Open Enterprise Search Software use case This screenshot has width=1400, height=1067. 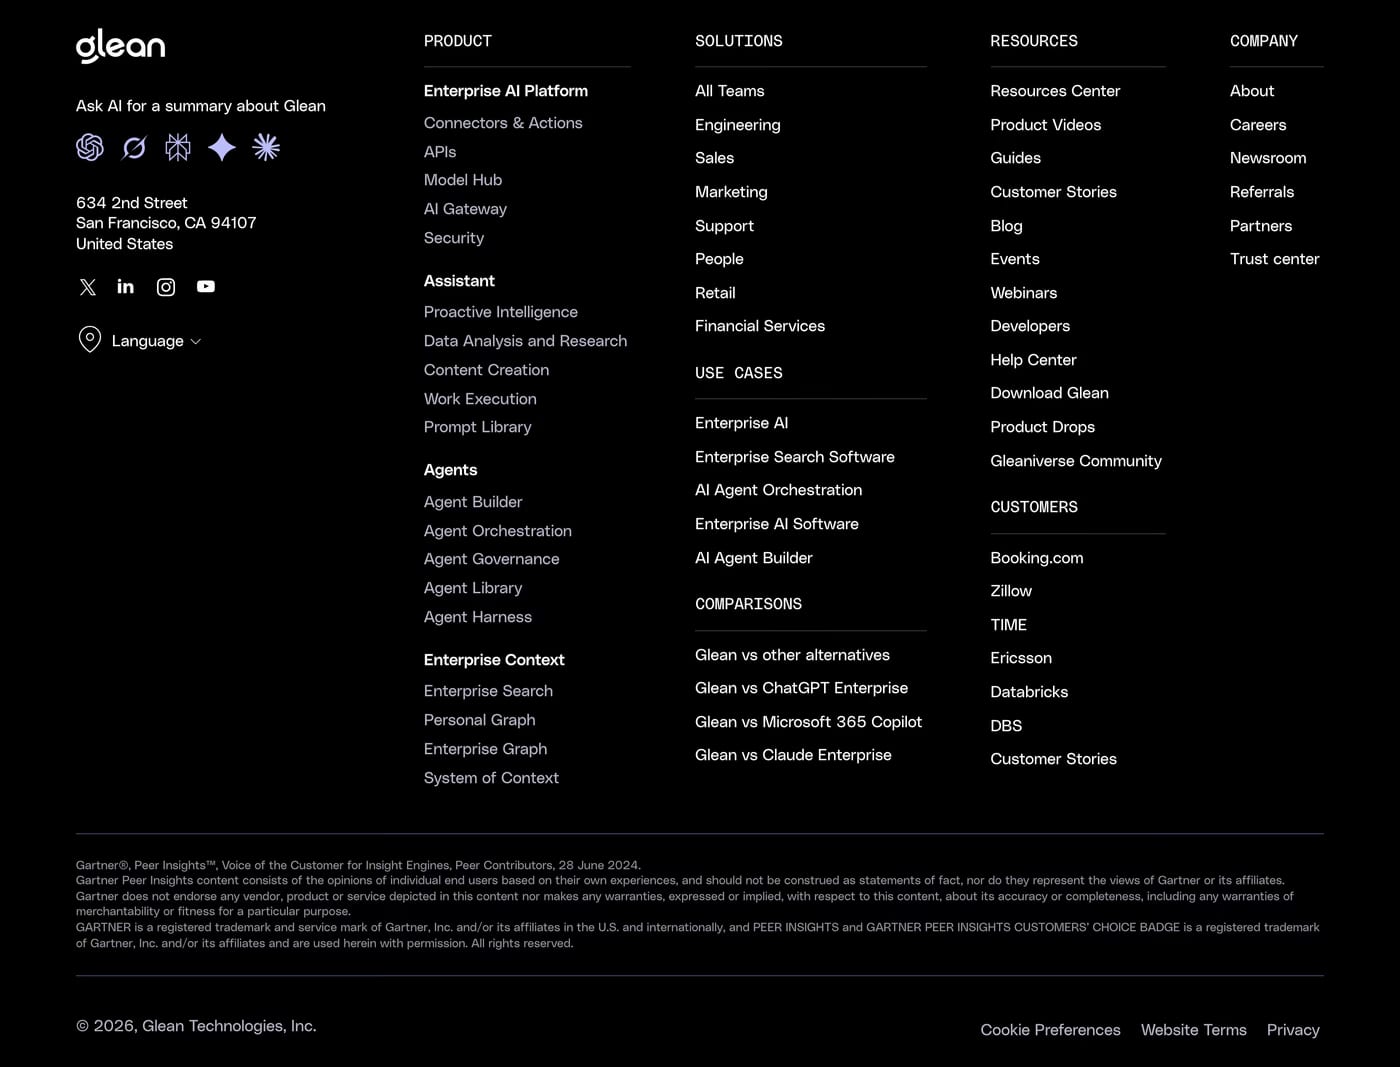click(795, 457)
